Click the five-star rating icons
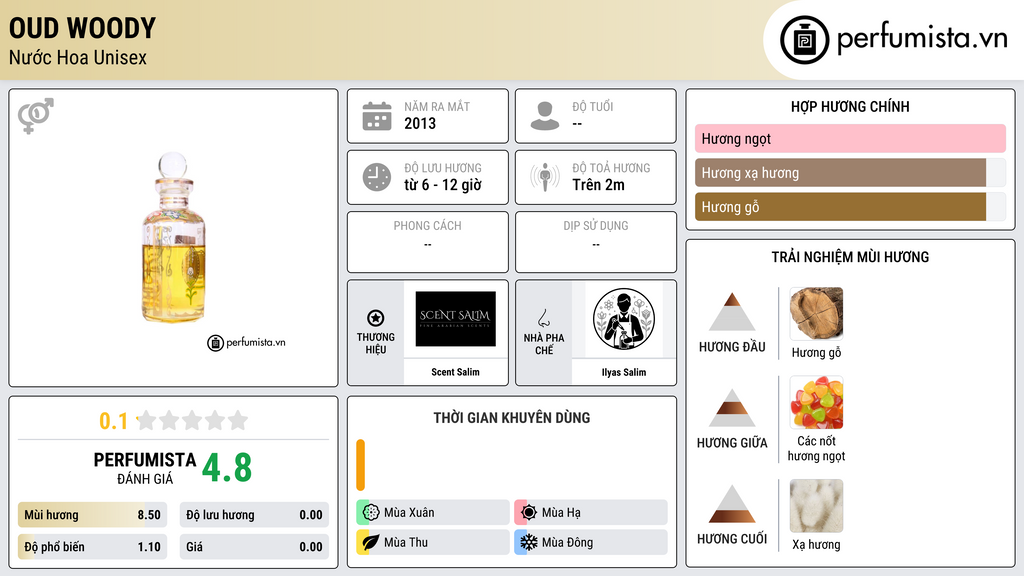Screen dimensions: 1024x576 [x=193, y=420]
